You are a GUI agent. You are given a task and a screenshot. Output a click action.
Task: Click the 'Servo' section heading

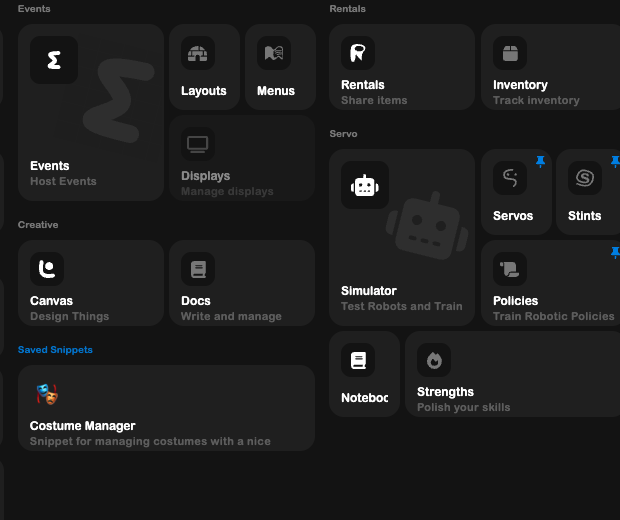point(343,134)
